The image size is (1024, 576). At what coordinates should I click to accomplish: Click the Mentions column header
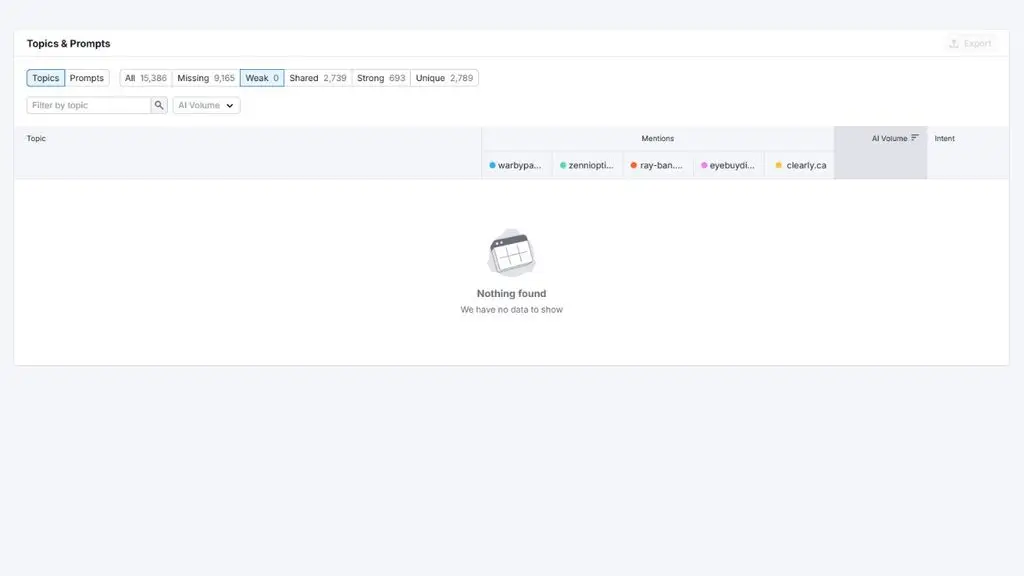click(658, 138)
